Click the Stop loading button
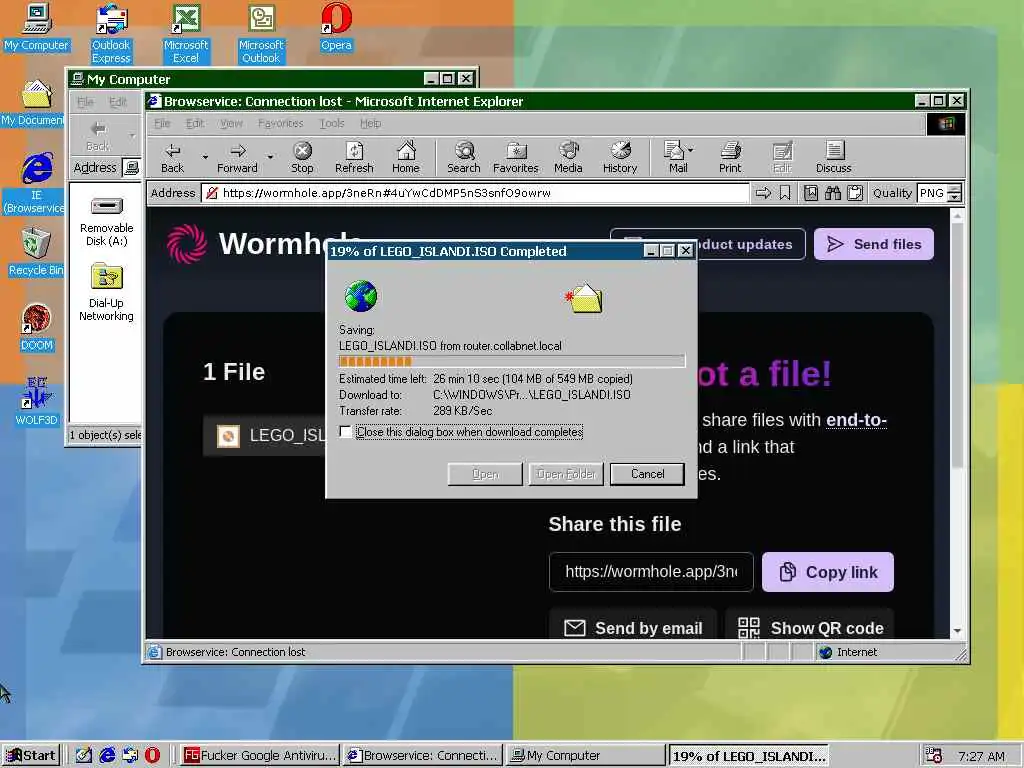Image resolution: width=1024 pixels, height=768 pixels. 302,157
